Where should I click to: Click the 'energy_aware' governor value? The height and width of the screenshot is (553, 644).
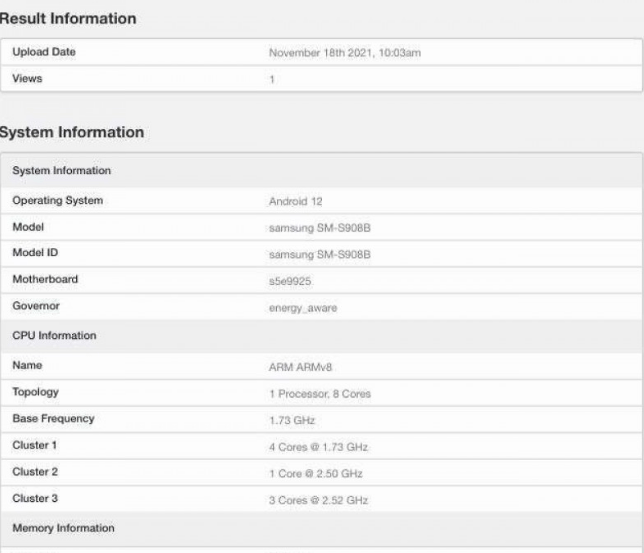click(x=303, y=308)
